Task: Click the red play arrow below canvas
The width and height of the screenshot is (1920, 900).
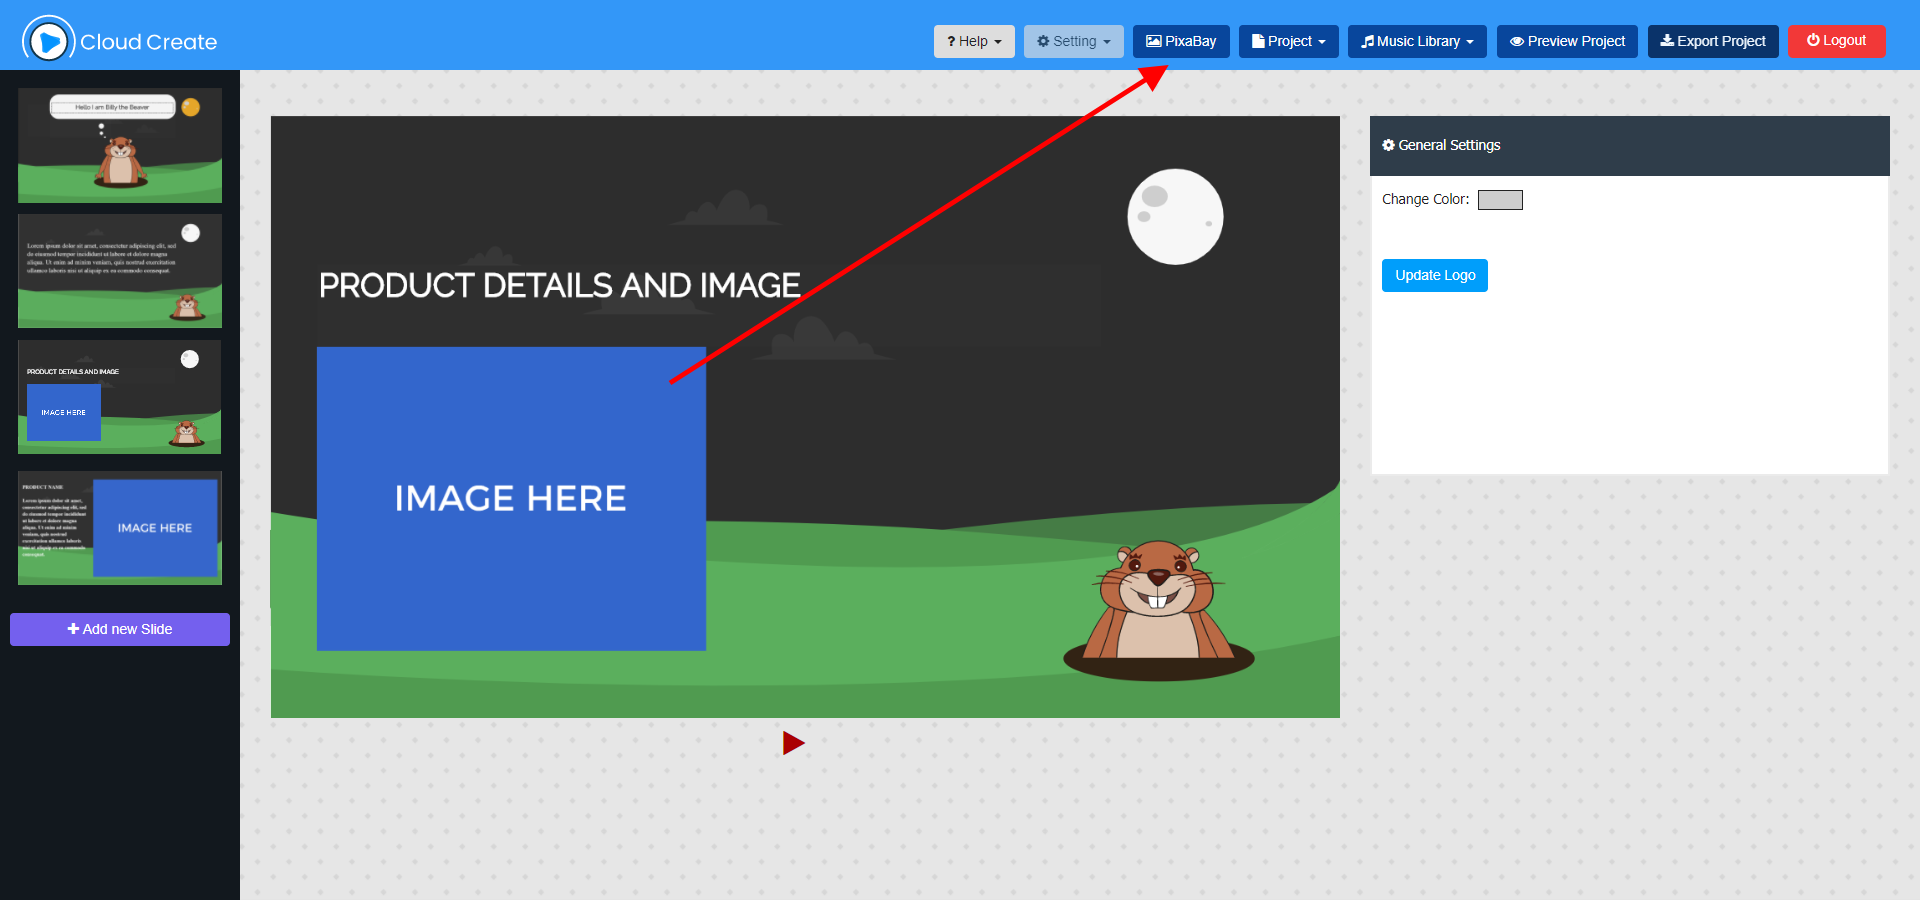Action: coord(793,743)
